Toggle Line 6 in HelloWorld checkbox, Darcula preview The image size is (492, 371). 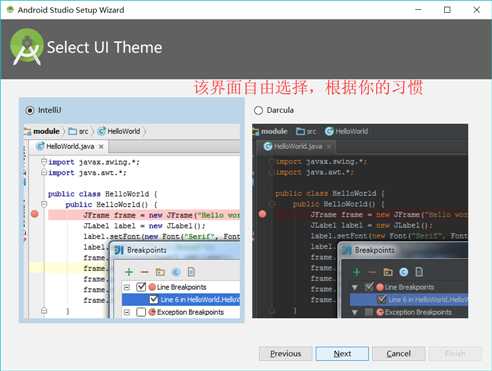pyautogui.click(x=382, y=299)
